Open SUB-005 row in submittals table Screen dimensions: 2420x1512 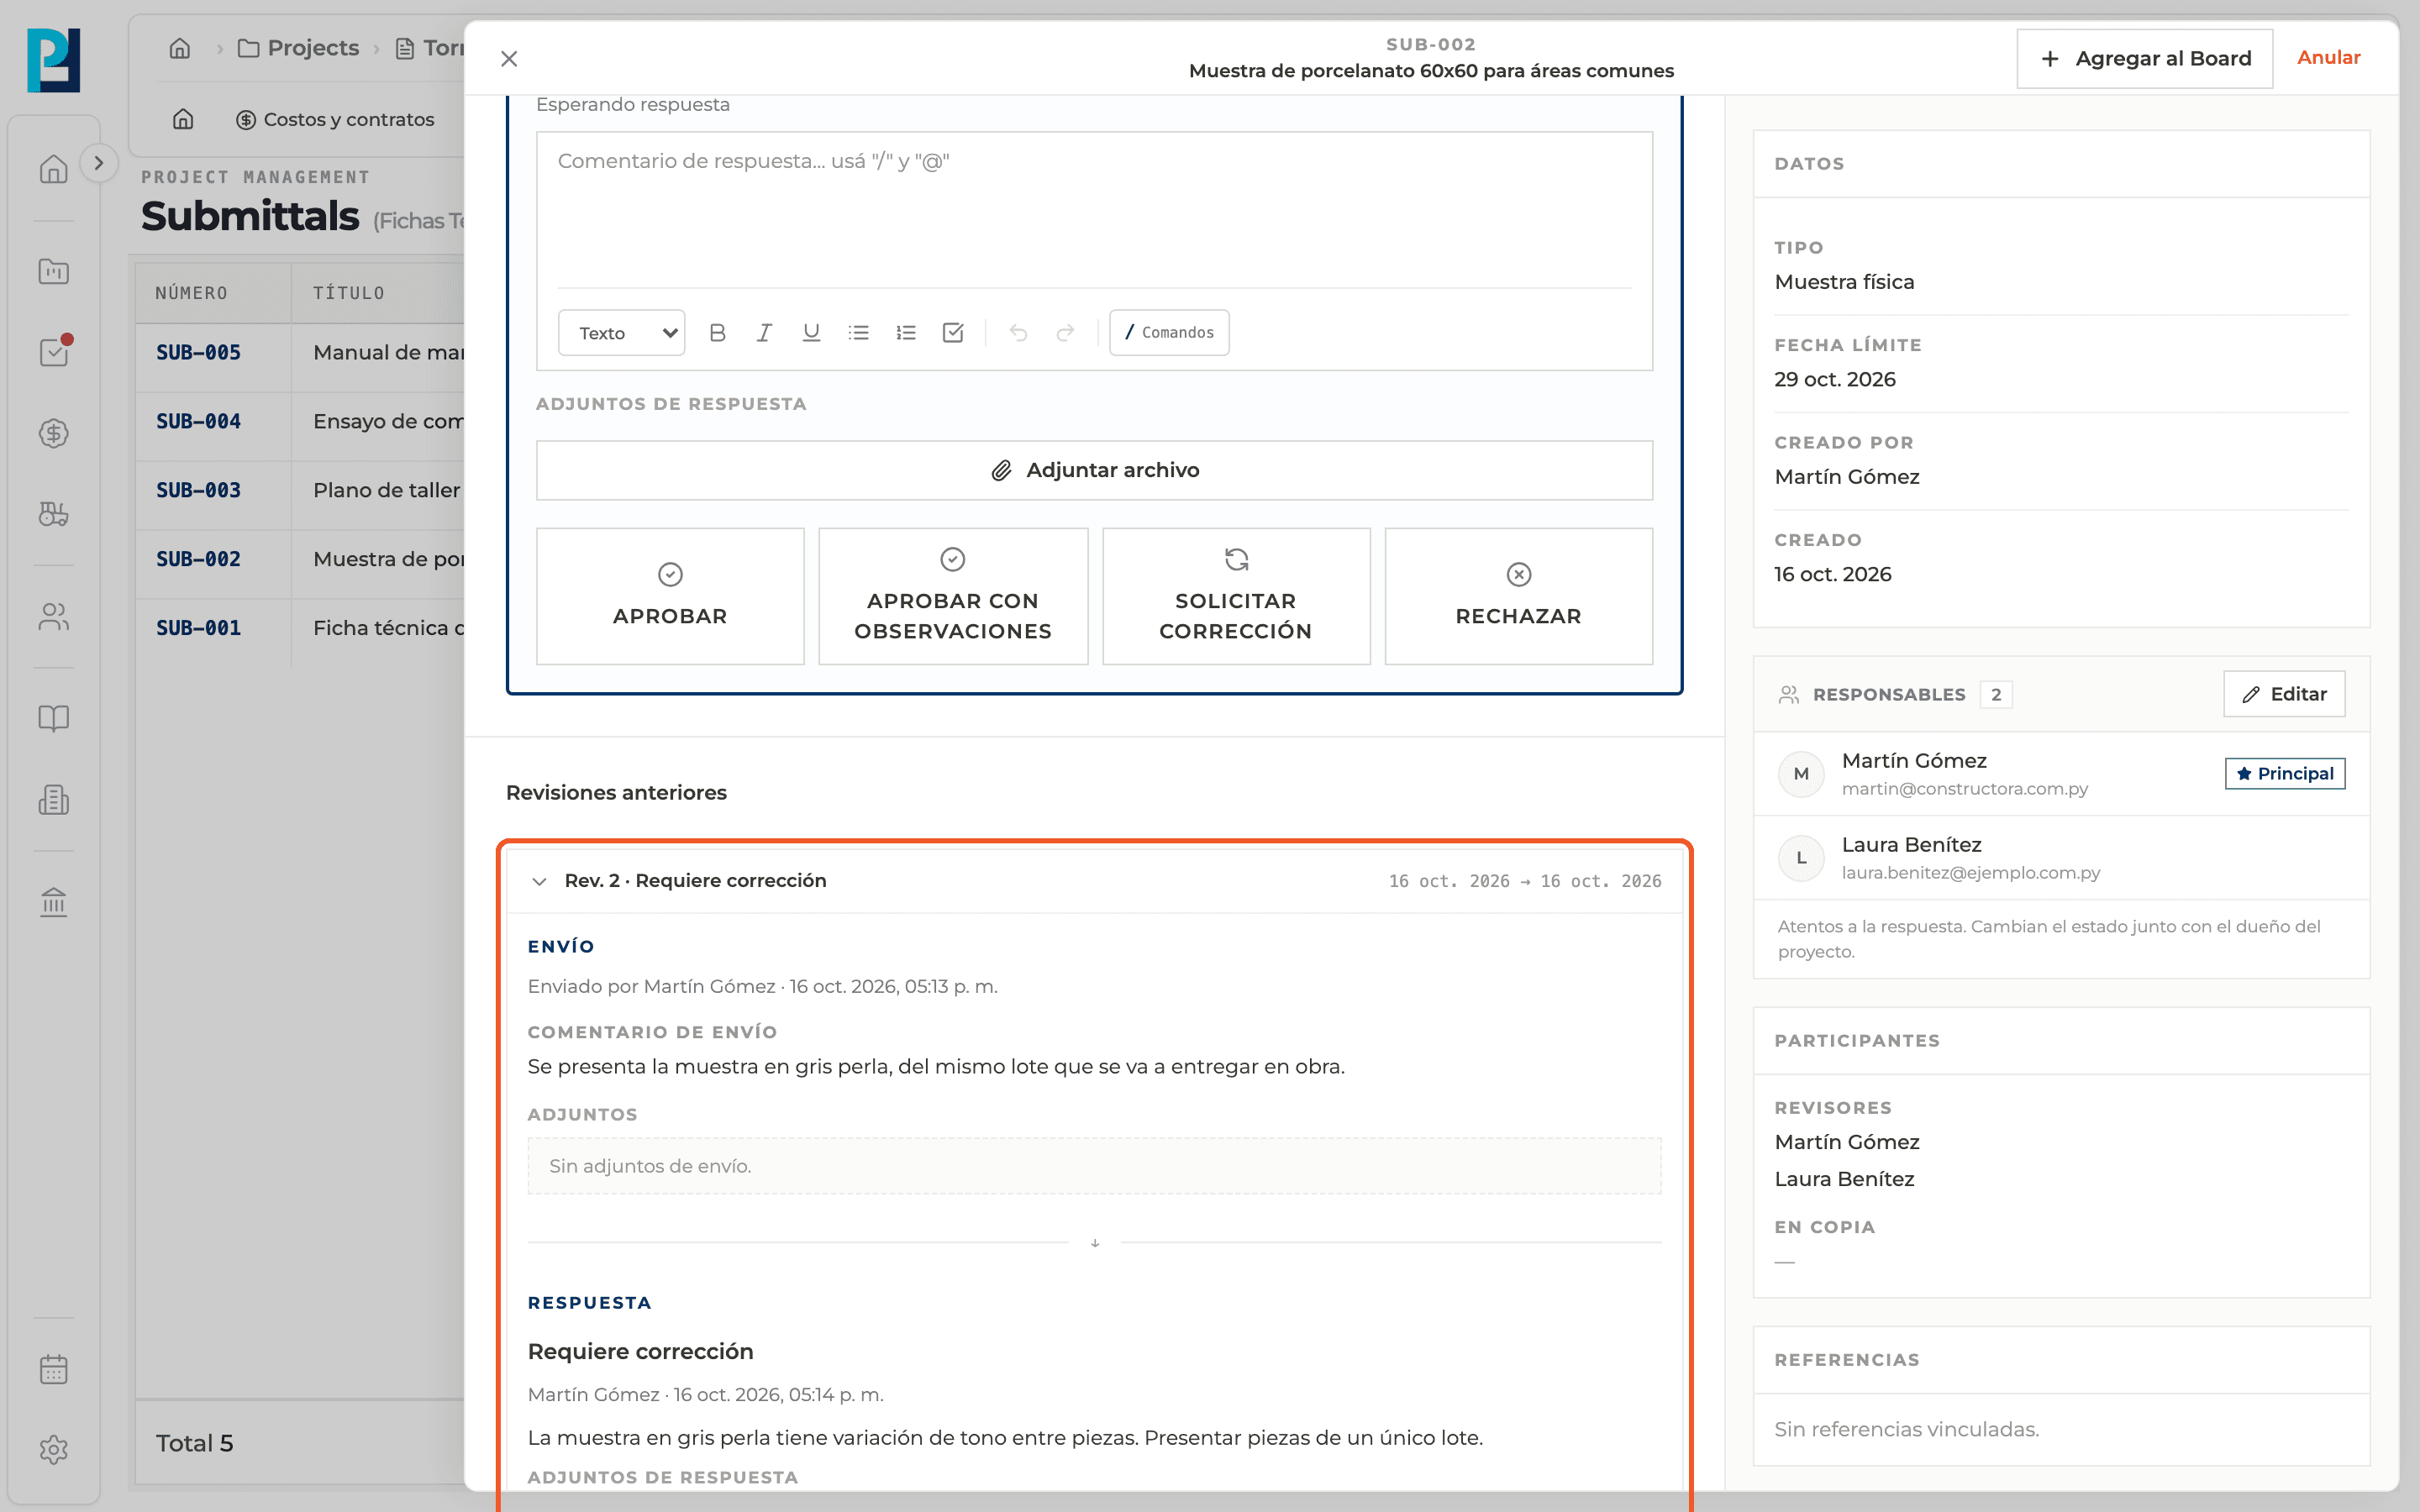[300, 353]
